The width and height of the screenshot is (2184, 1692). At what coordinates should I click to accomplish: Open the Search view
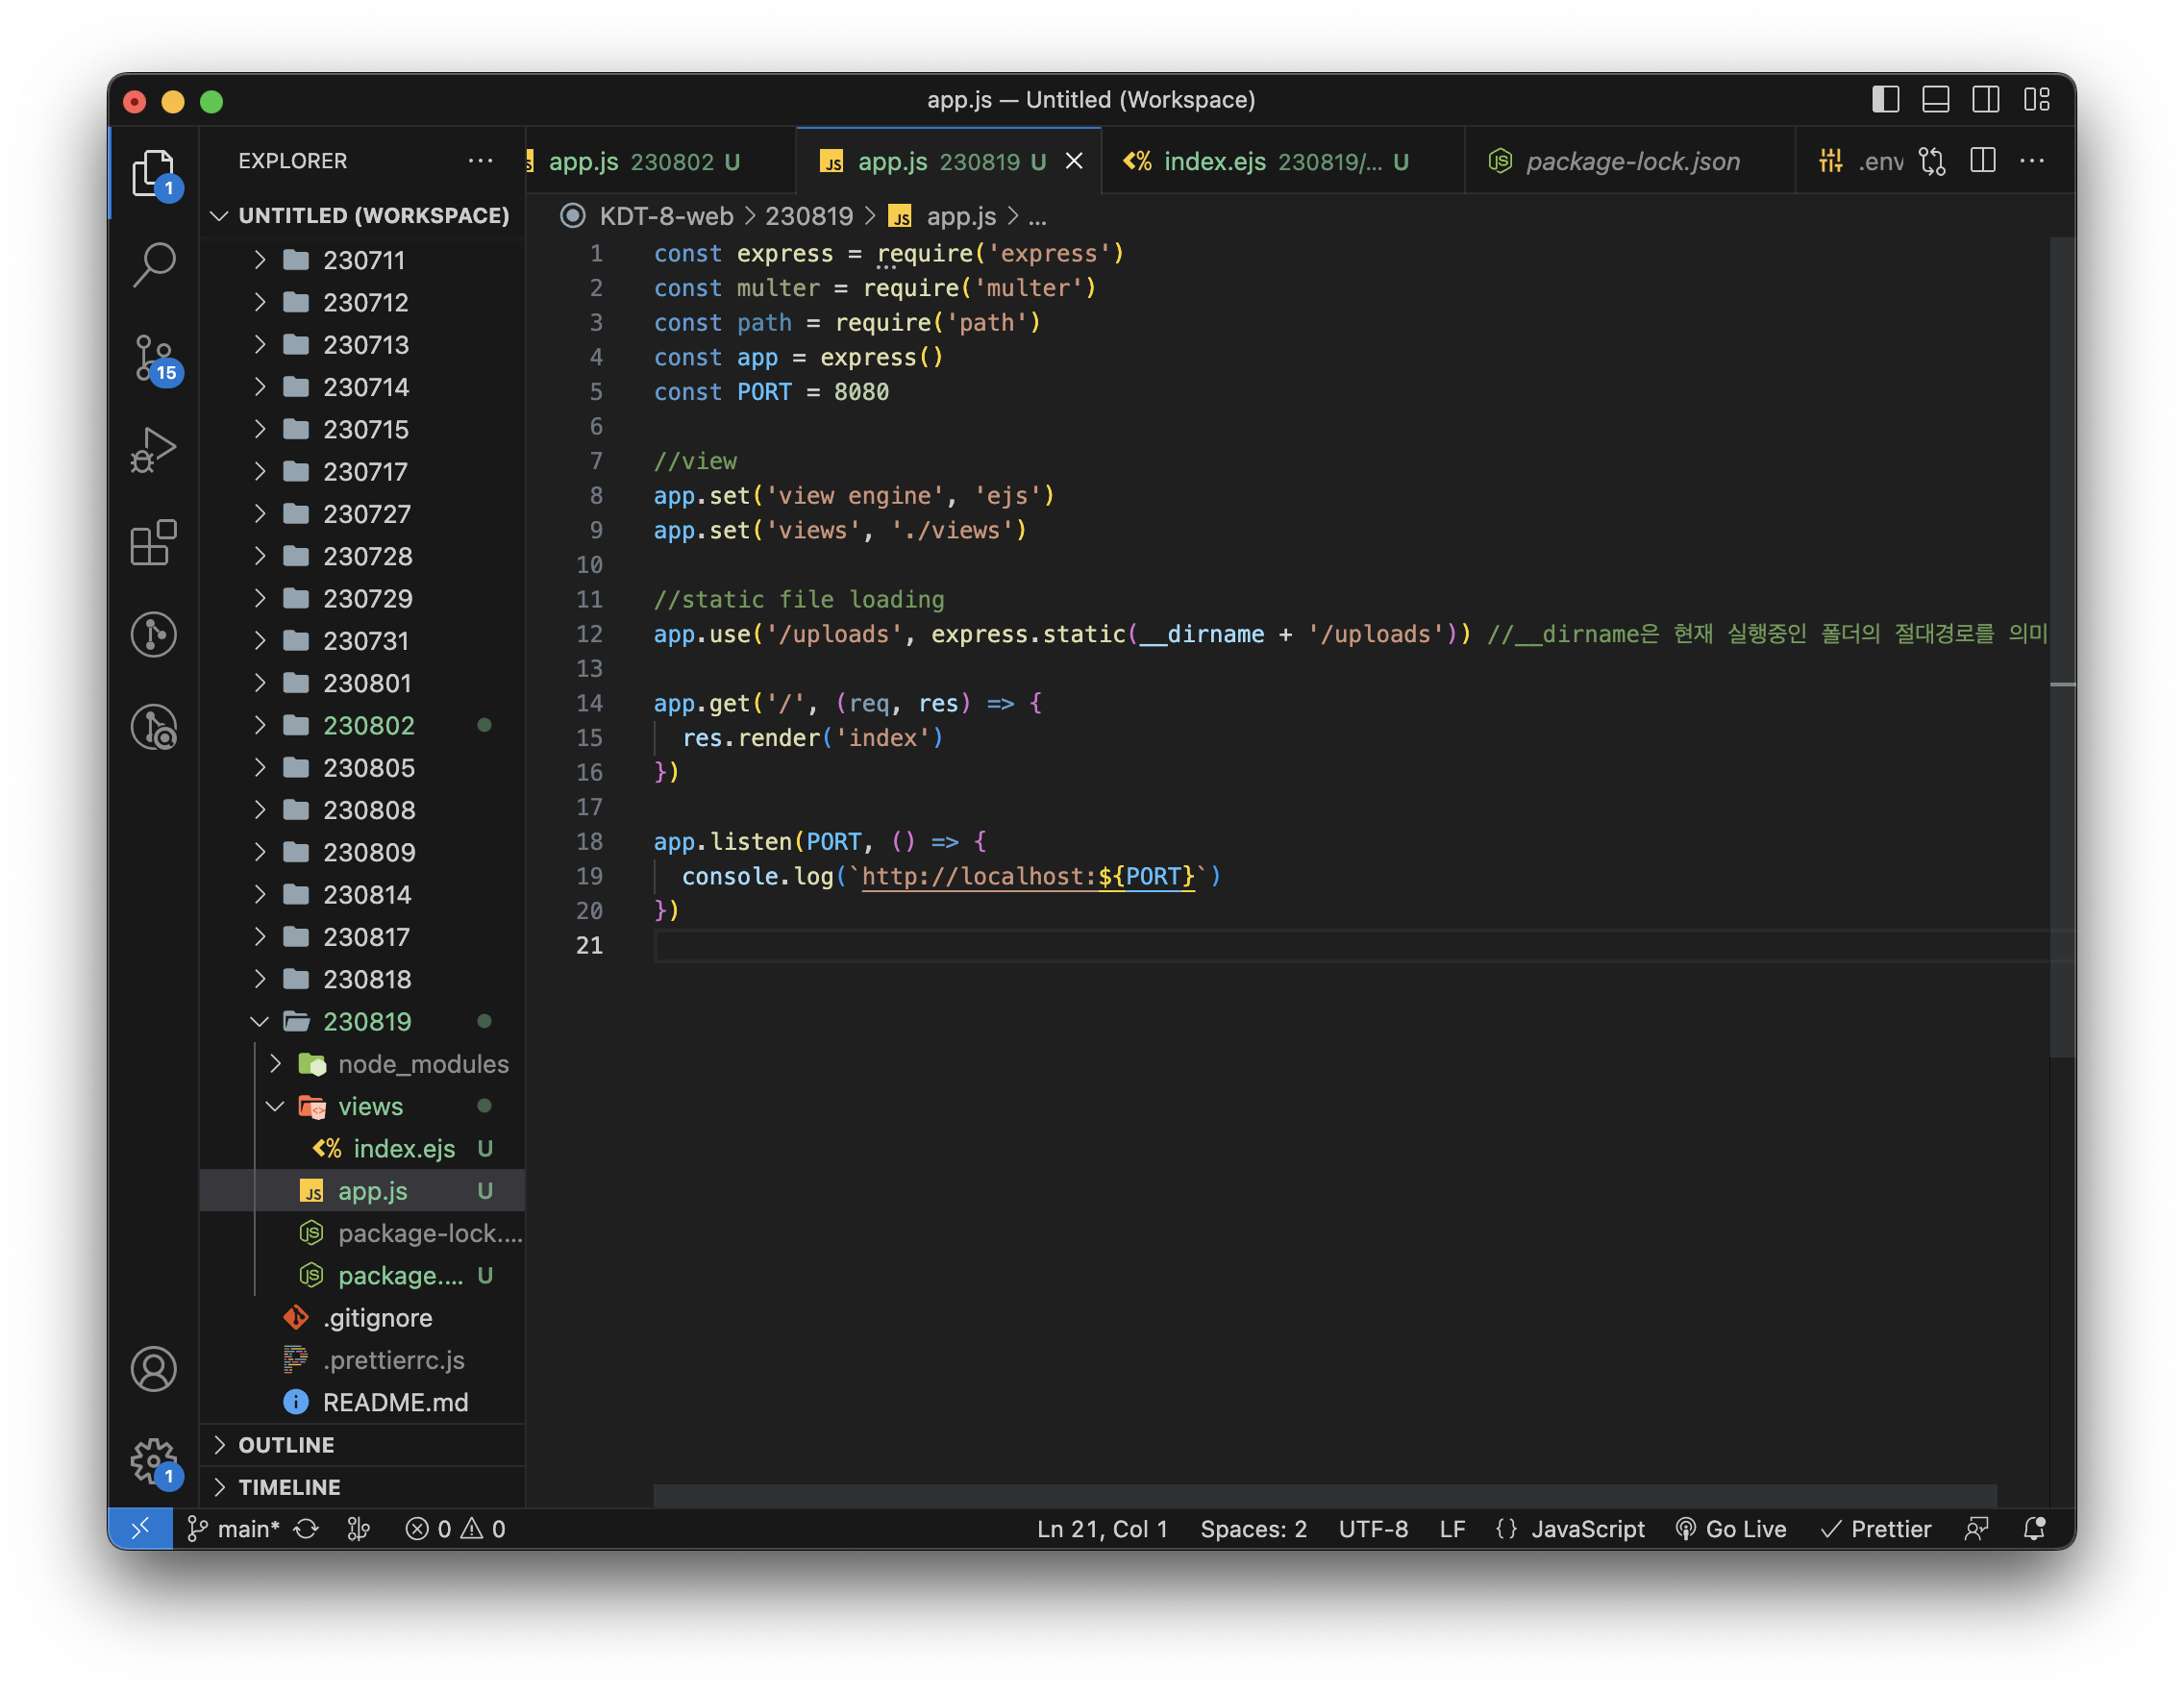pyautogui.click(x=153, y=264)
